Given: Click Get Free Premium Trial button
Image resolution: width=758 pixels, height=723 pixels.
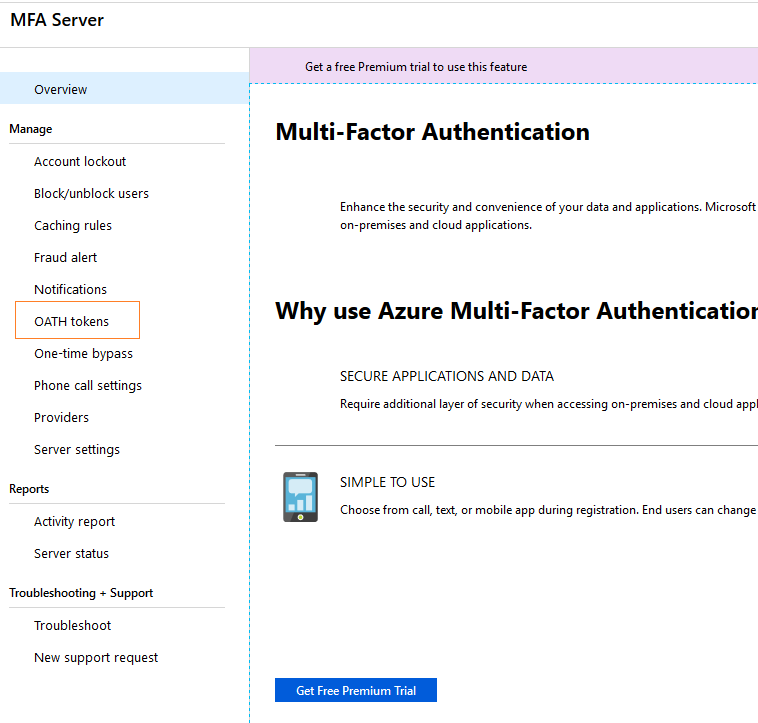Looking at the screenshot, I should [x=356, y=690].
